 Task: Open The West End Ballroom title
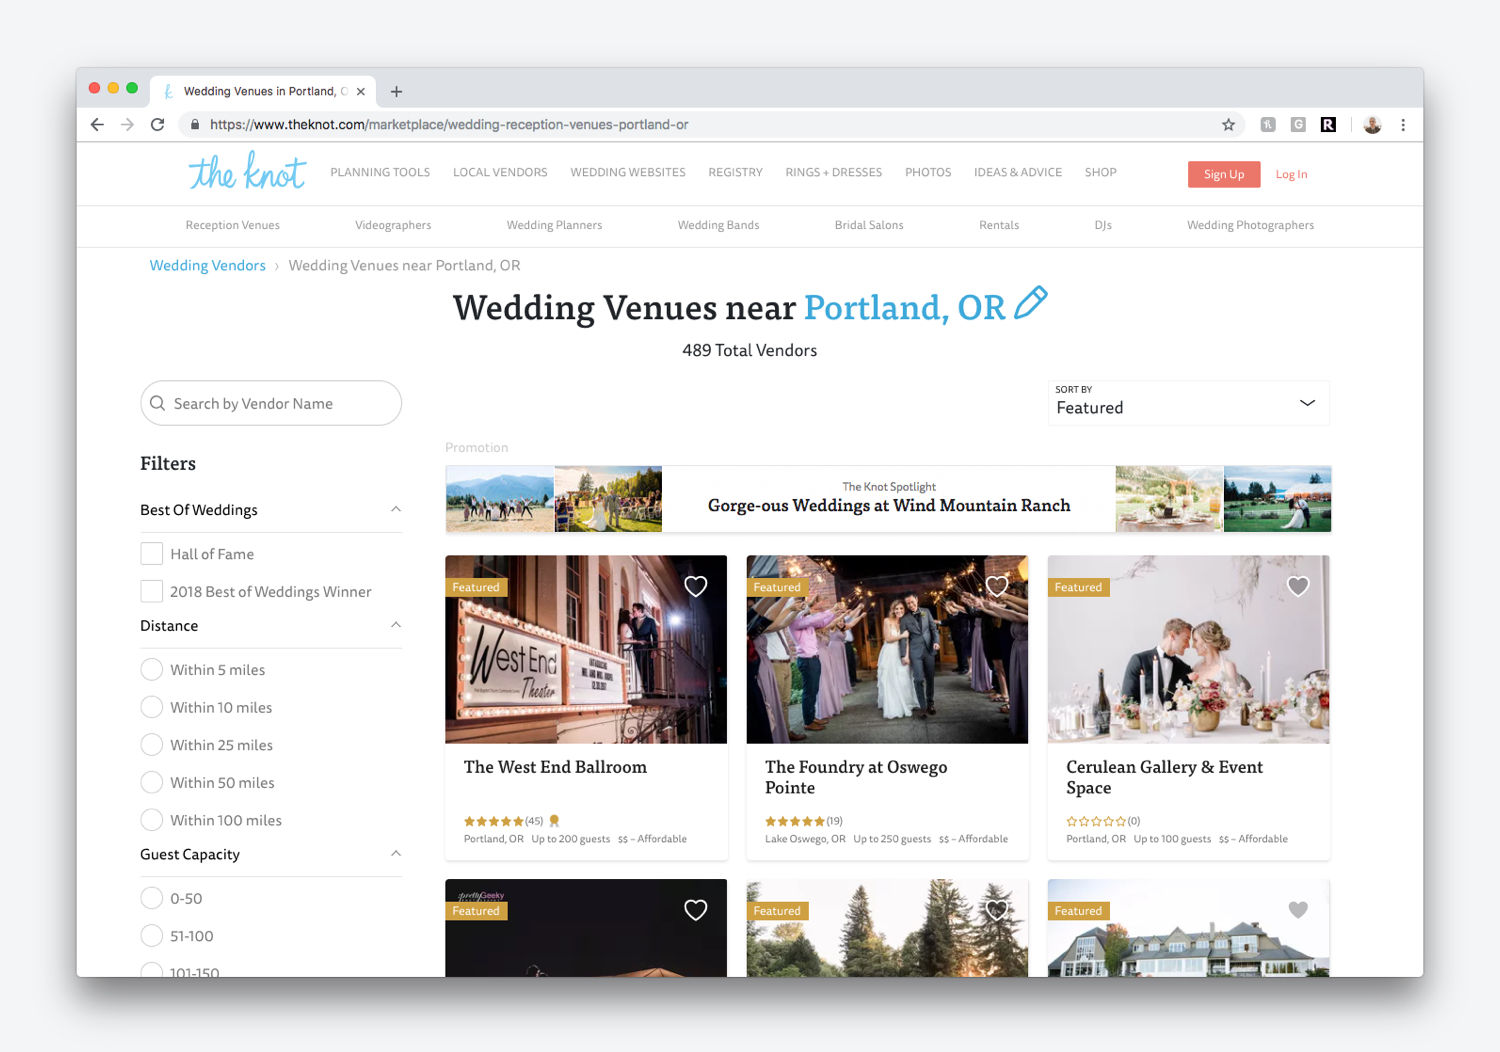click(x=555, y=767)
